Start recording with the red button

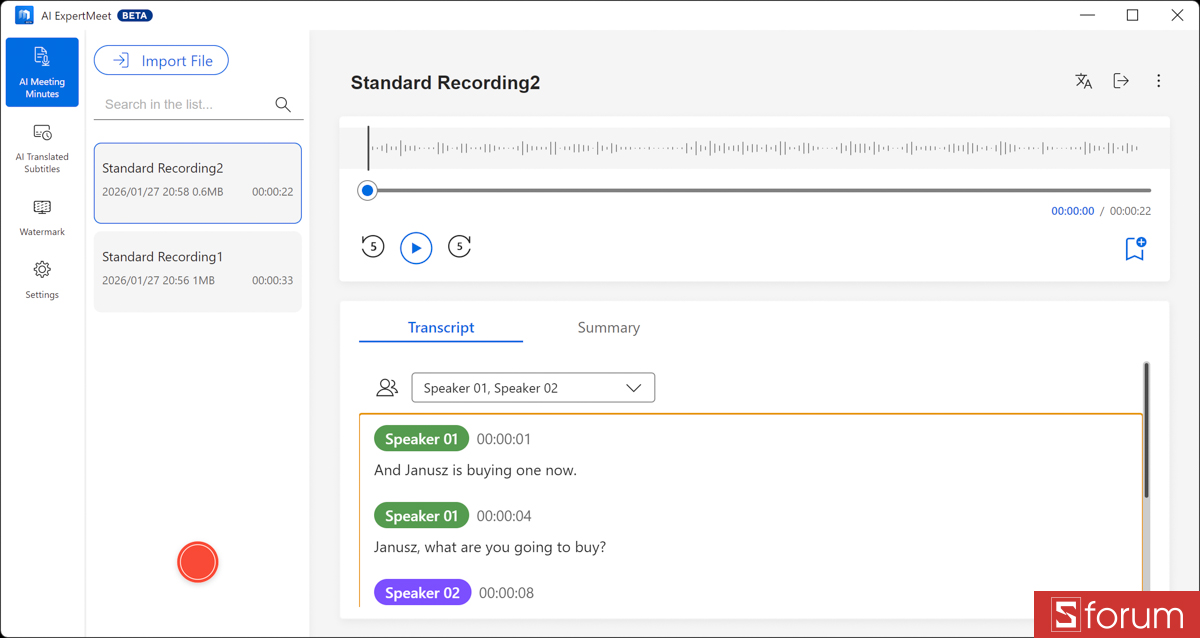198,562
